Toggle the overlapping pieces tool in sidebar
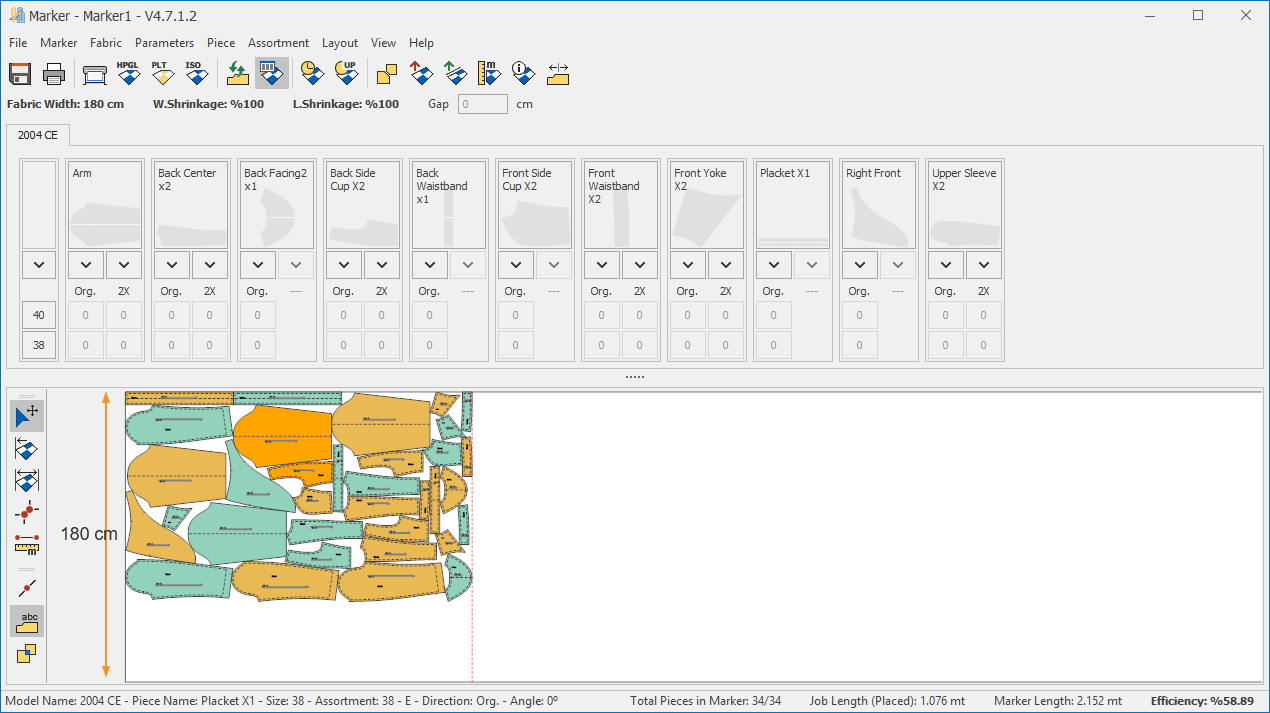The image size is (1270, 713). point(28,654)
